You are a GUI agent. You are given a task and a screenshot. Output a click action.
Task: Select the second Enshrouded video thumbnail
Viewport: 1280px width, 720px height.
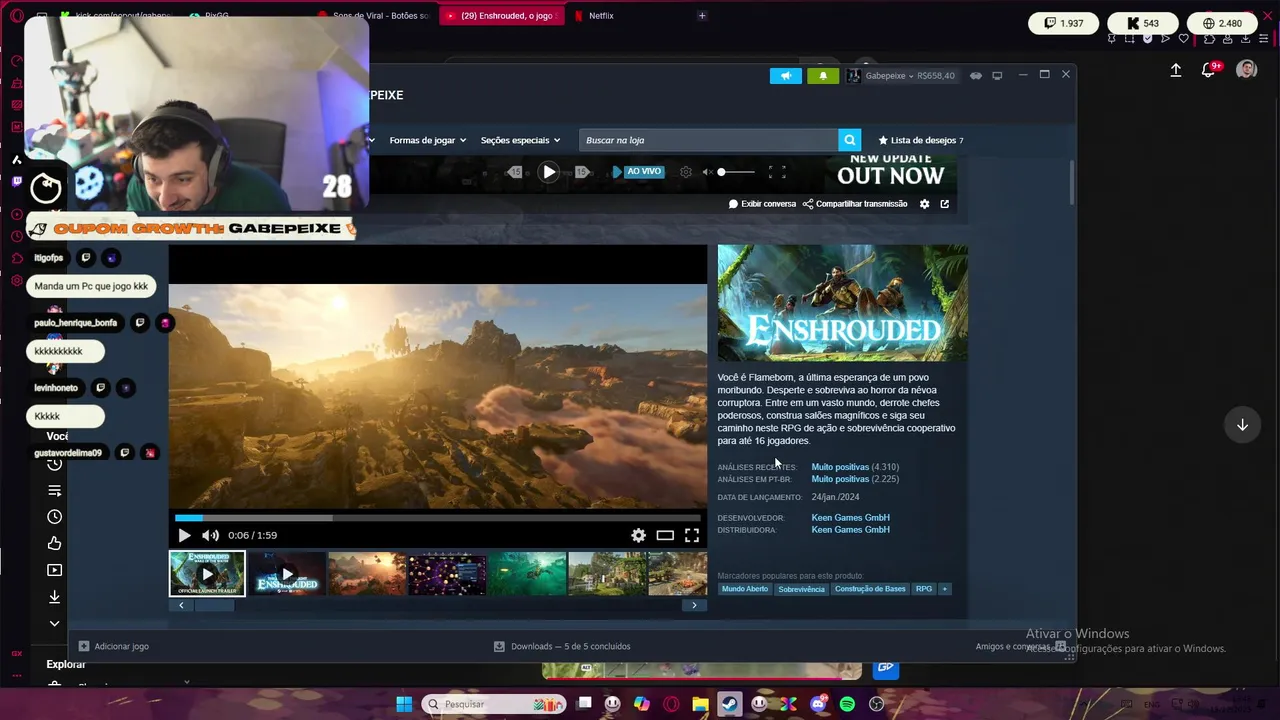pyautogui.click(x=287, y=574)
